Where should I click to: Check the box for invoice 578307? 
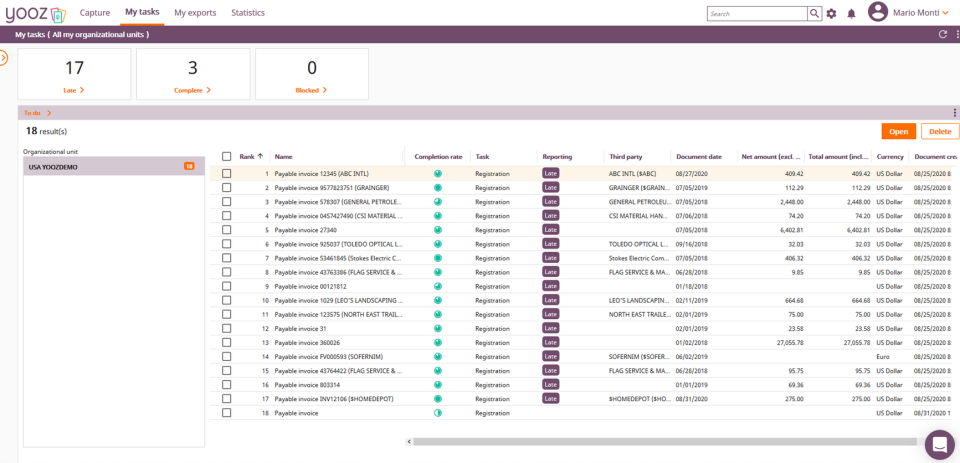(227, 201)
